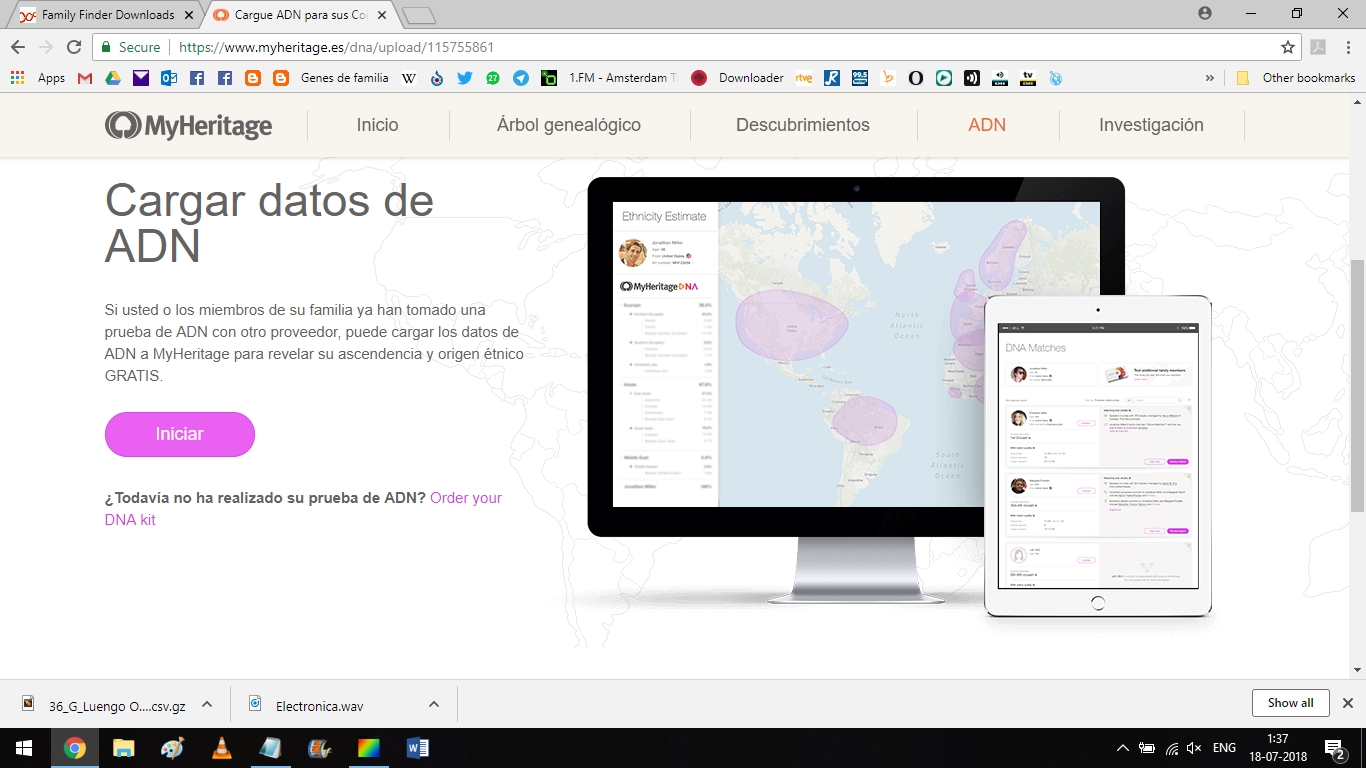
Task: Expand options for the 36_G_Luengo csv.gz download
Action: click(x=205, y=703)
